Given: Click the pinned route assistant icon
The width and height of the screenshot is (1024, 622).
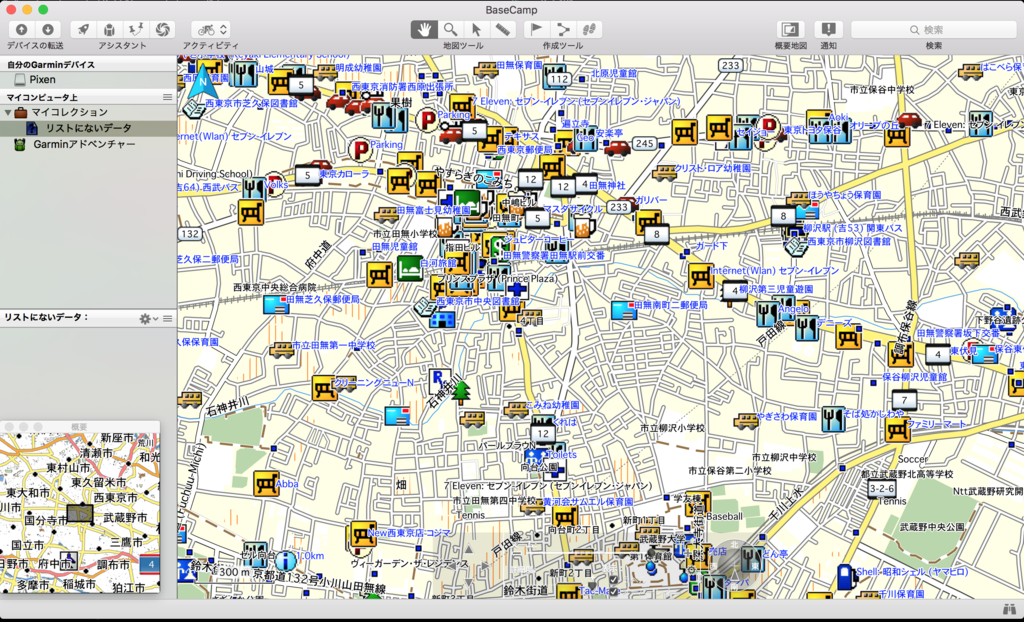Looking at the screenshot, I should tap(136, 29).
